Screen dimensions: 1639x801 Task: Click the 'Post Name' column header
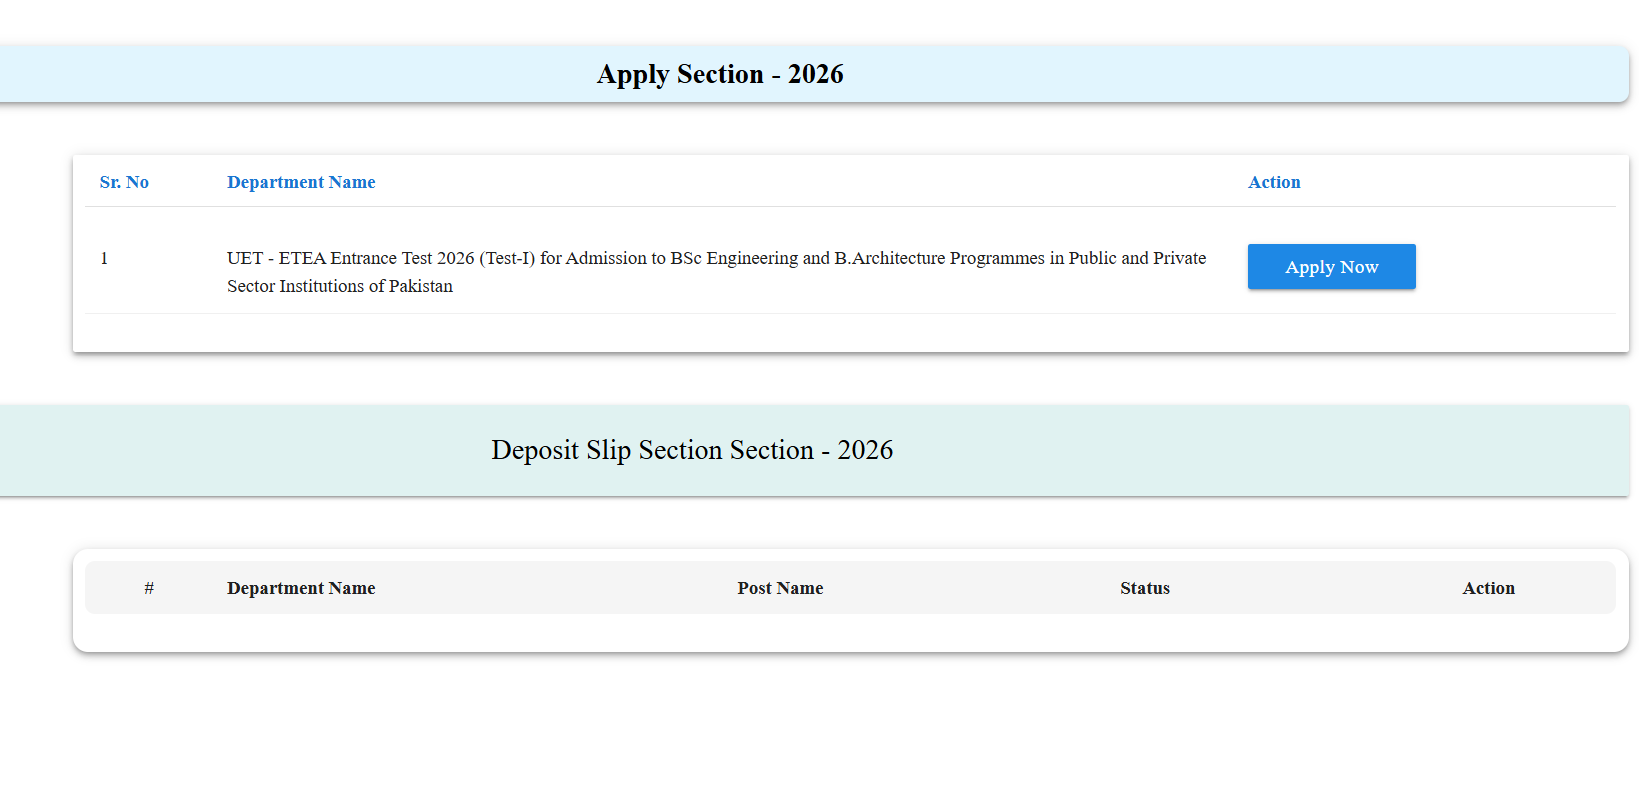tap(780, 588)
